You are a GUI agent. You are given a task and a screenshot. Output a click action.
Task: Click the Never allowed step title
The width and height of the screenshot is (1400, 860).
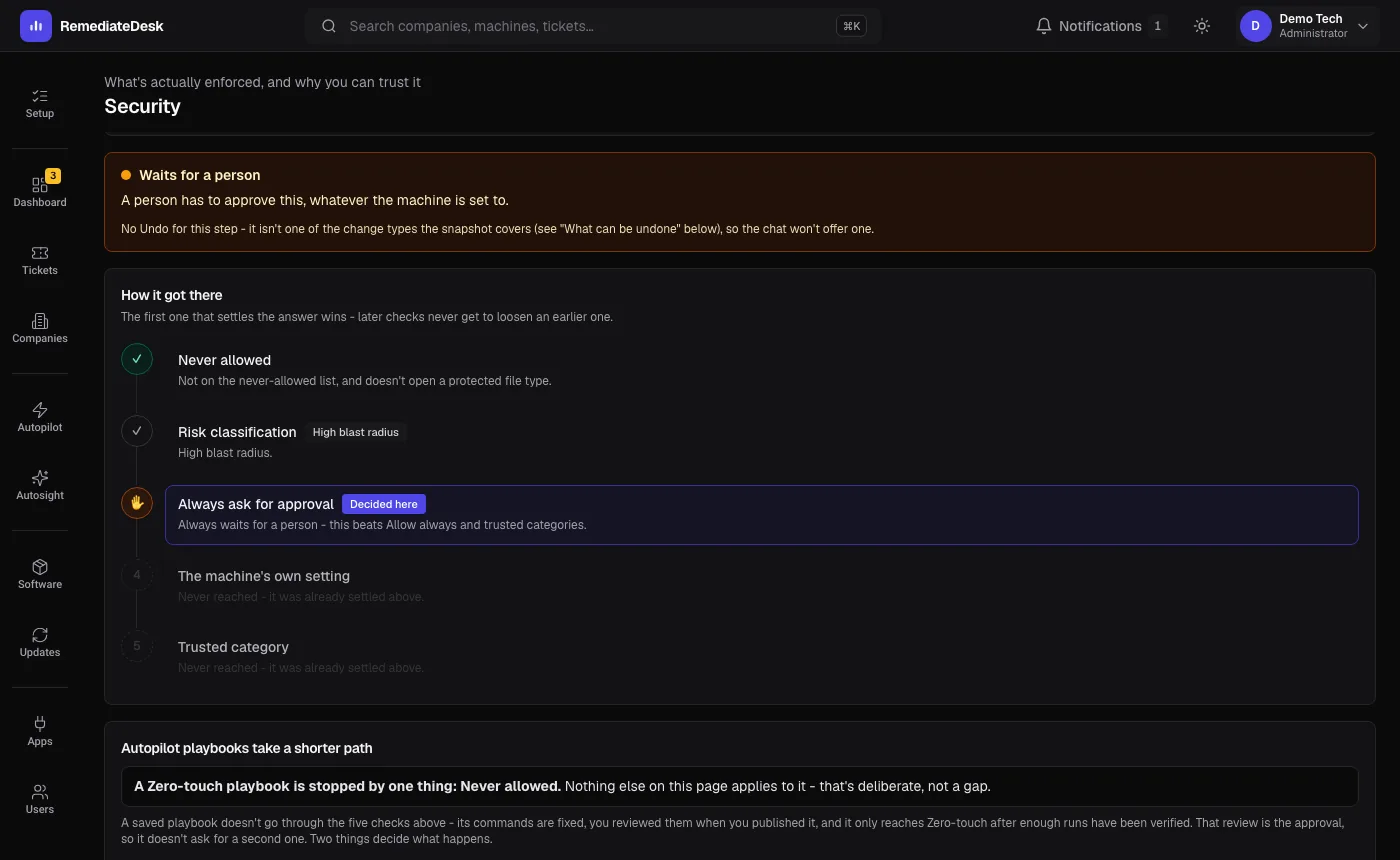coord(224,360)
